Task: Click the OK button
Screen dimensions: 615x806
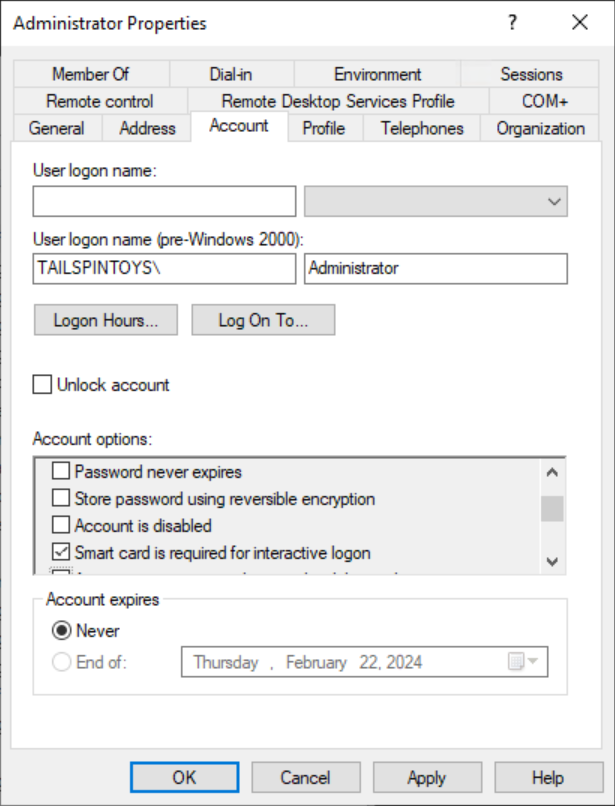Action: pyautogui.click(x=185, y=777)
